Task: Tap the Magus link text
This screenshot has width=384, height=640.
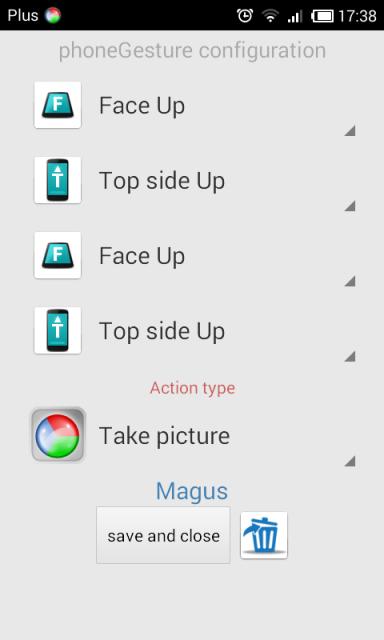Action: point(192,491)
